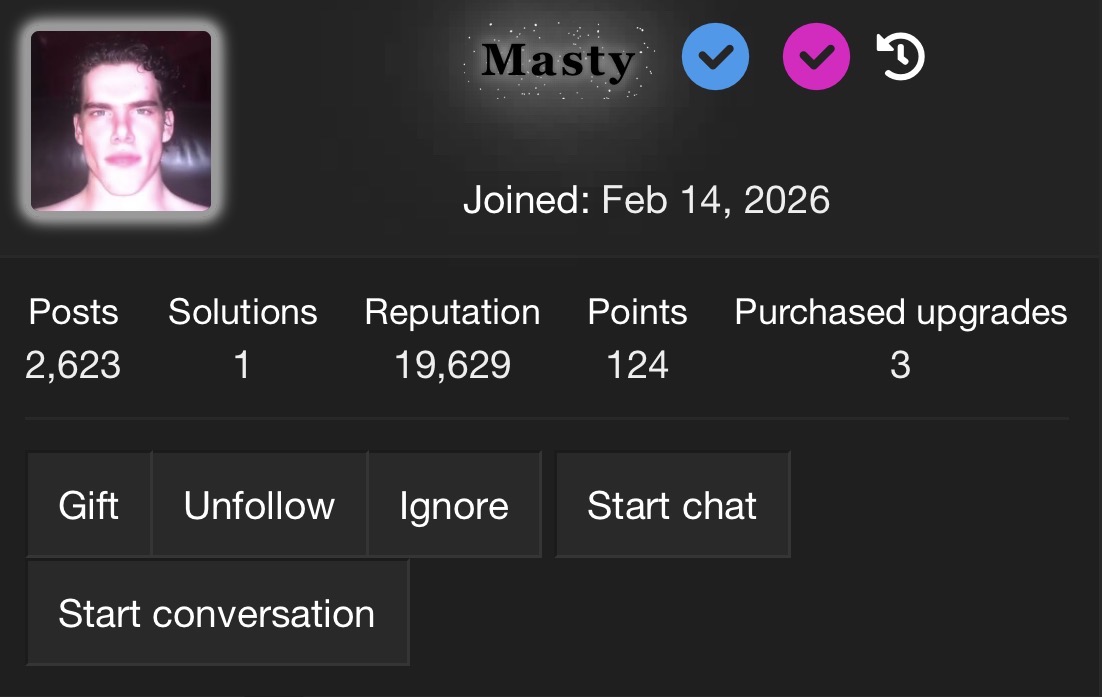Open the username history clock icon
The height and width of the screenshot is (697, 1102).
[x=900, y=56]
